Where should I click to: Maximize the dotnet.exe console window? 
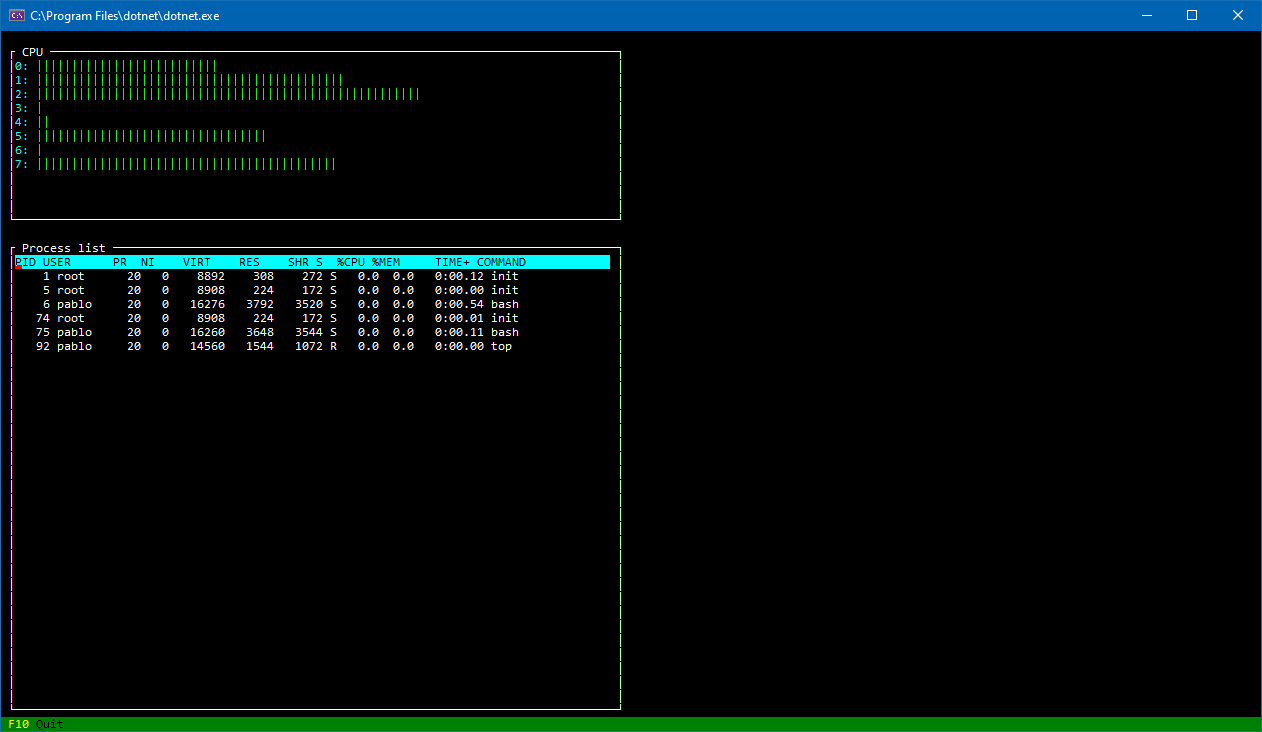pos(1192,15)
